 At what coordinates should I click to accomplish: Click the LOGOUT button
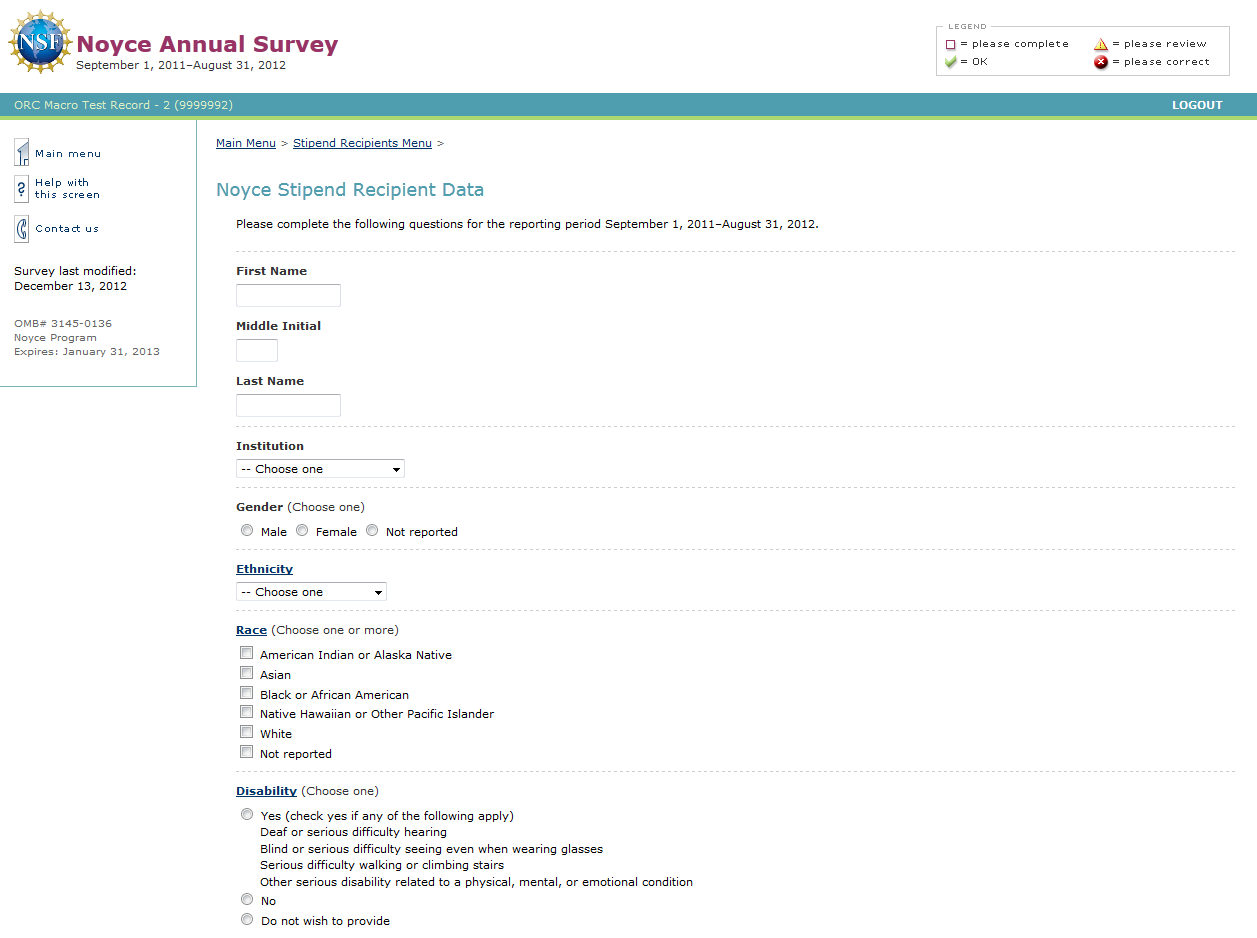[x=1197, y=105]
